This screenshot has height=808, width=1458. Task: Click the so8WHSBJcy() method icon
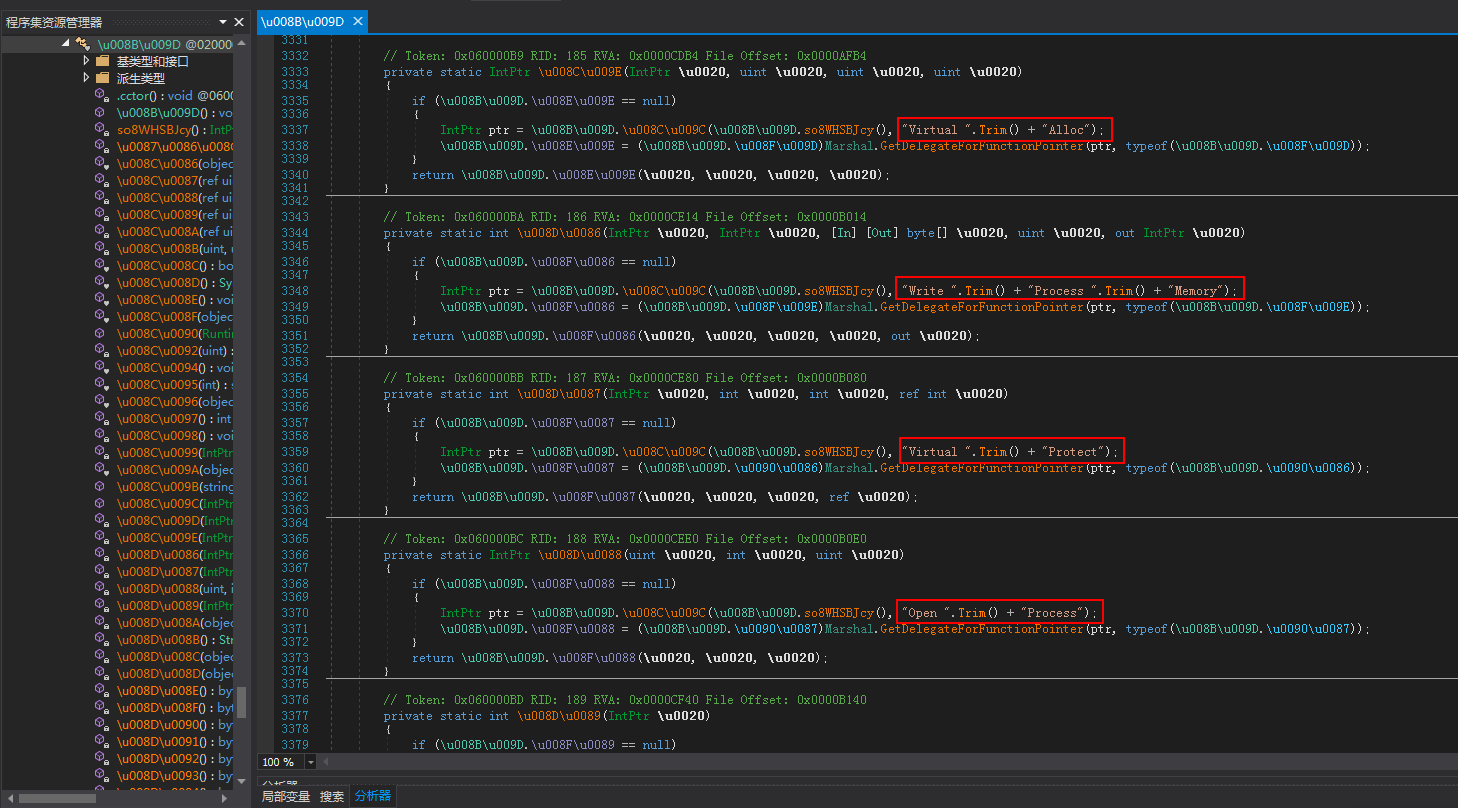click(x=101, y=129)
